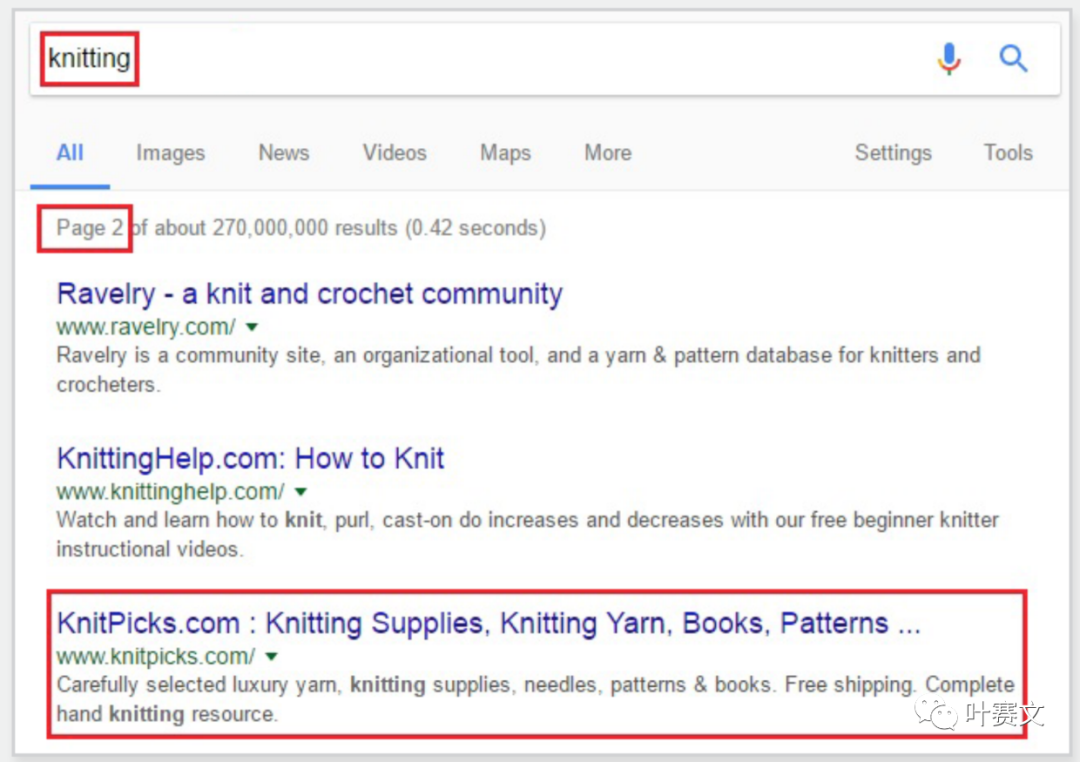Image resolution: width=1080 pixels, height=762 pixels.
Task: Show the search Tools options
Action: (1008, 153)
